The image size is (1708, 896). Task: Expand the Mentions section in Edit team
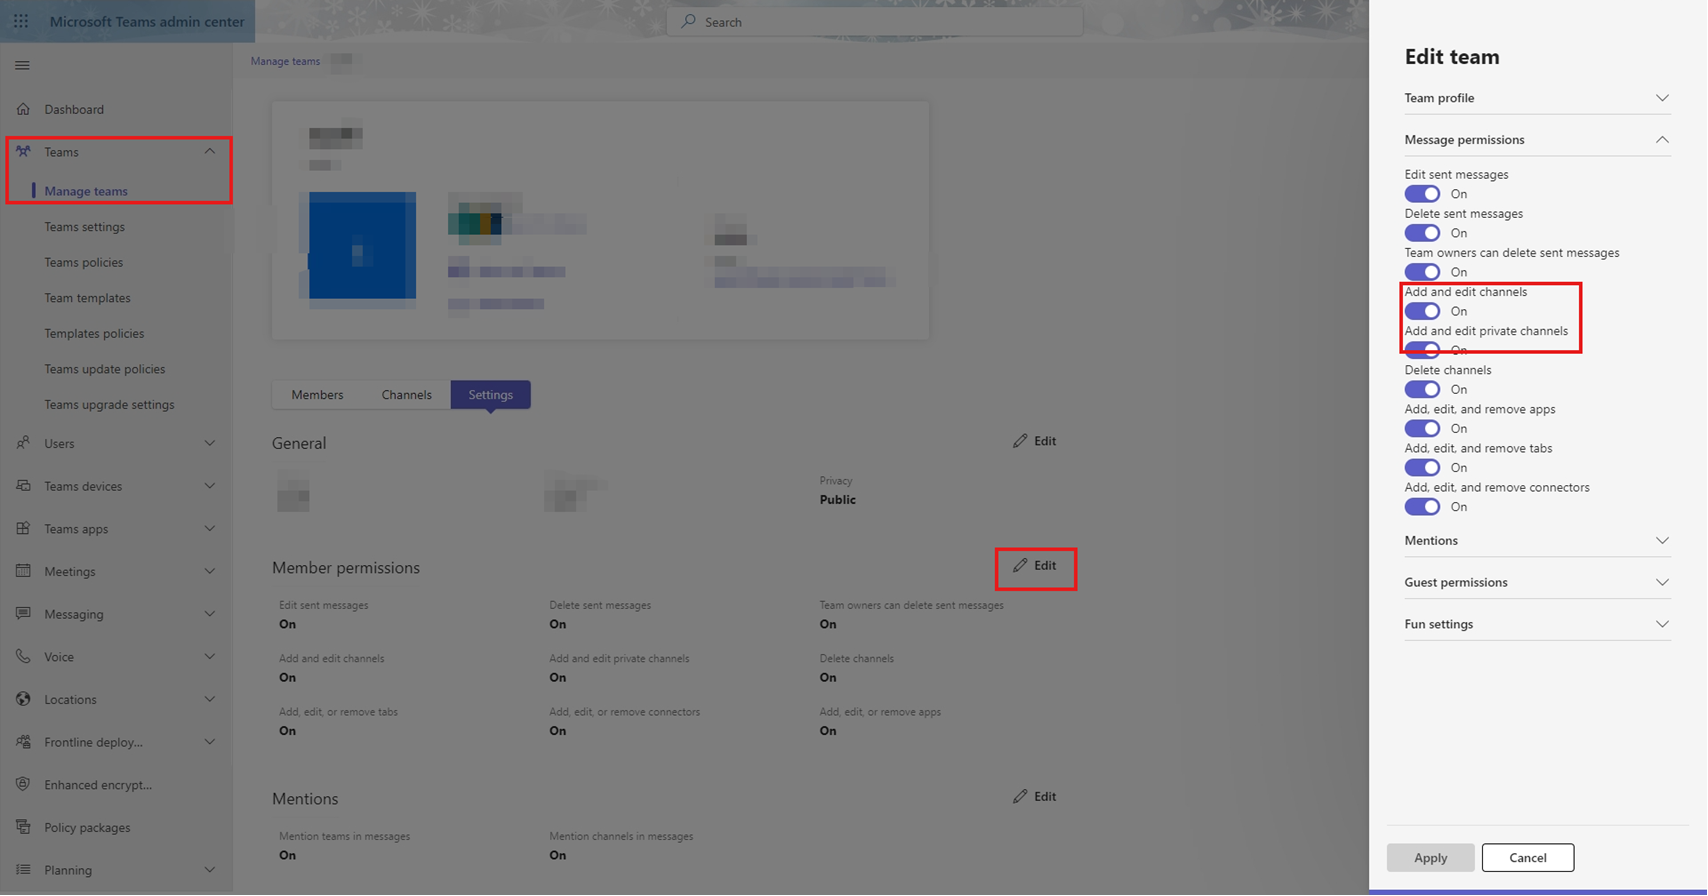(x=1537, y=541)
